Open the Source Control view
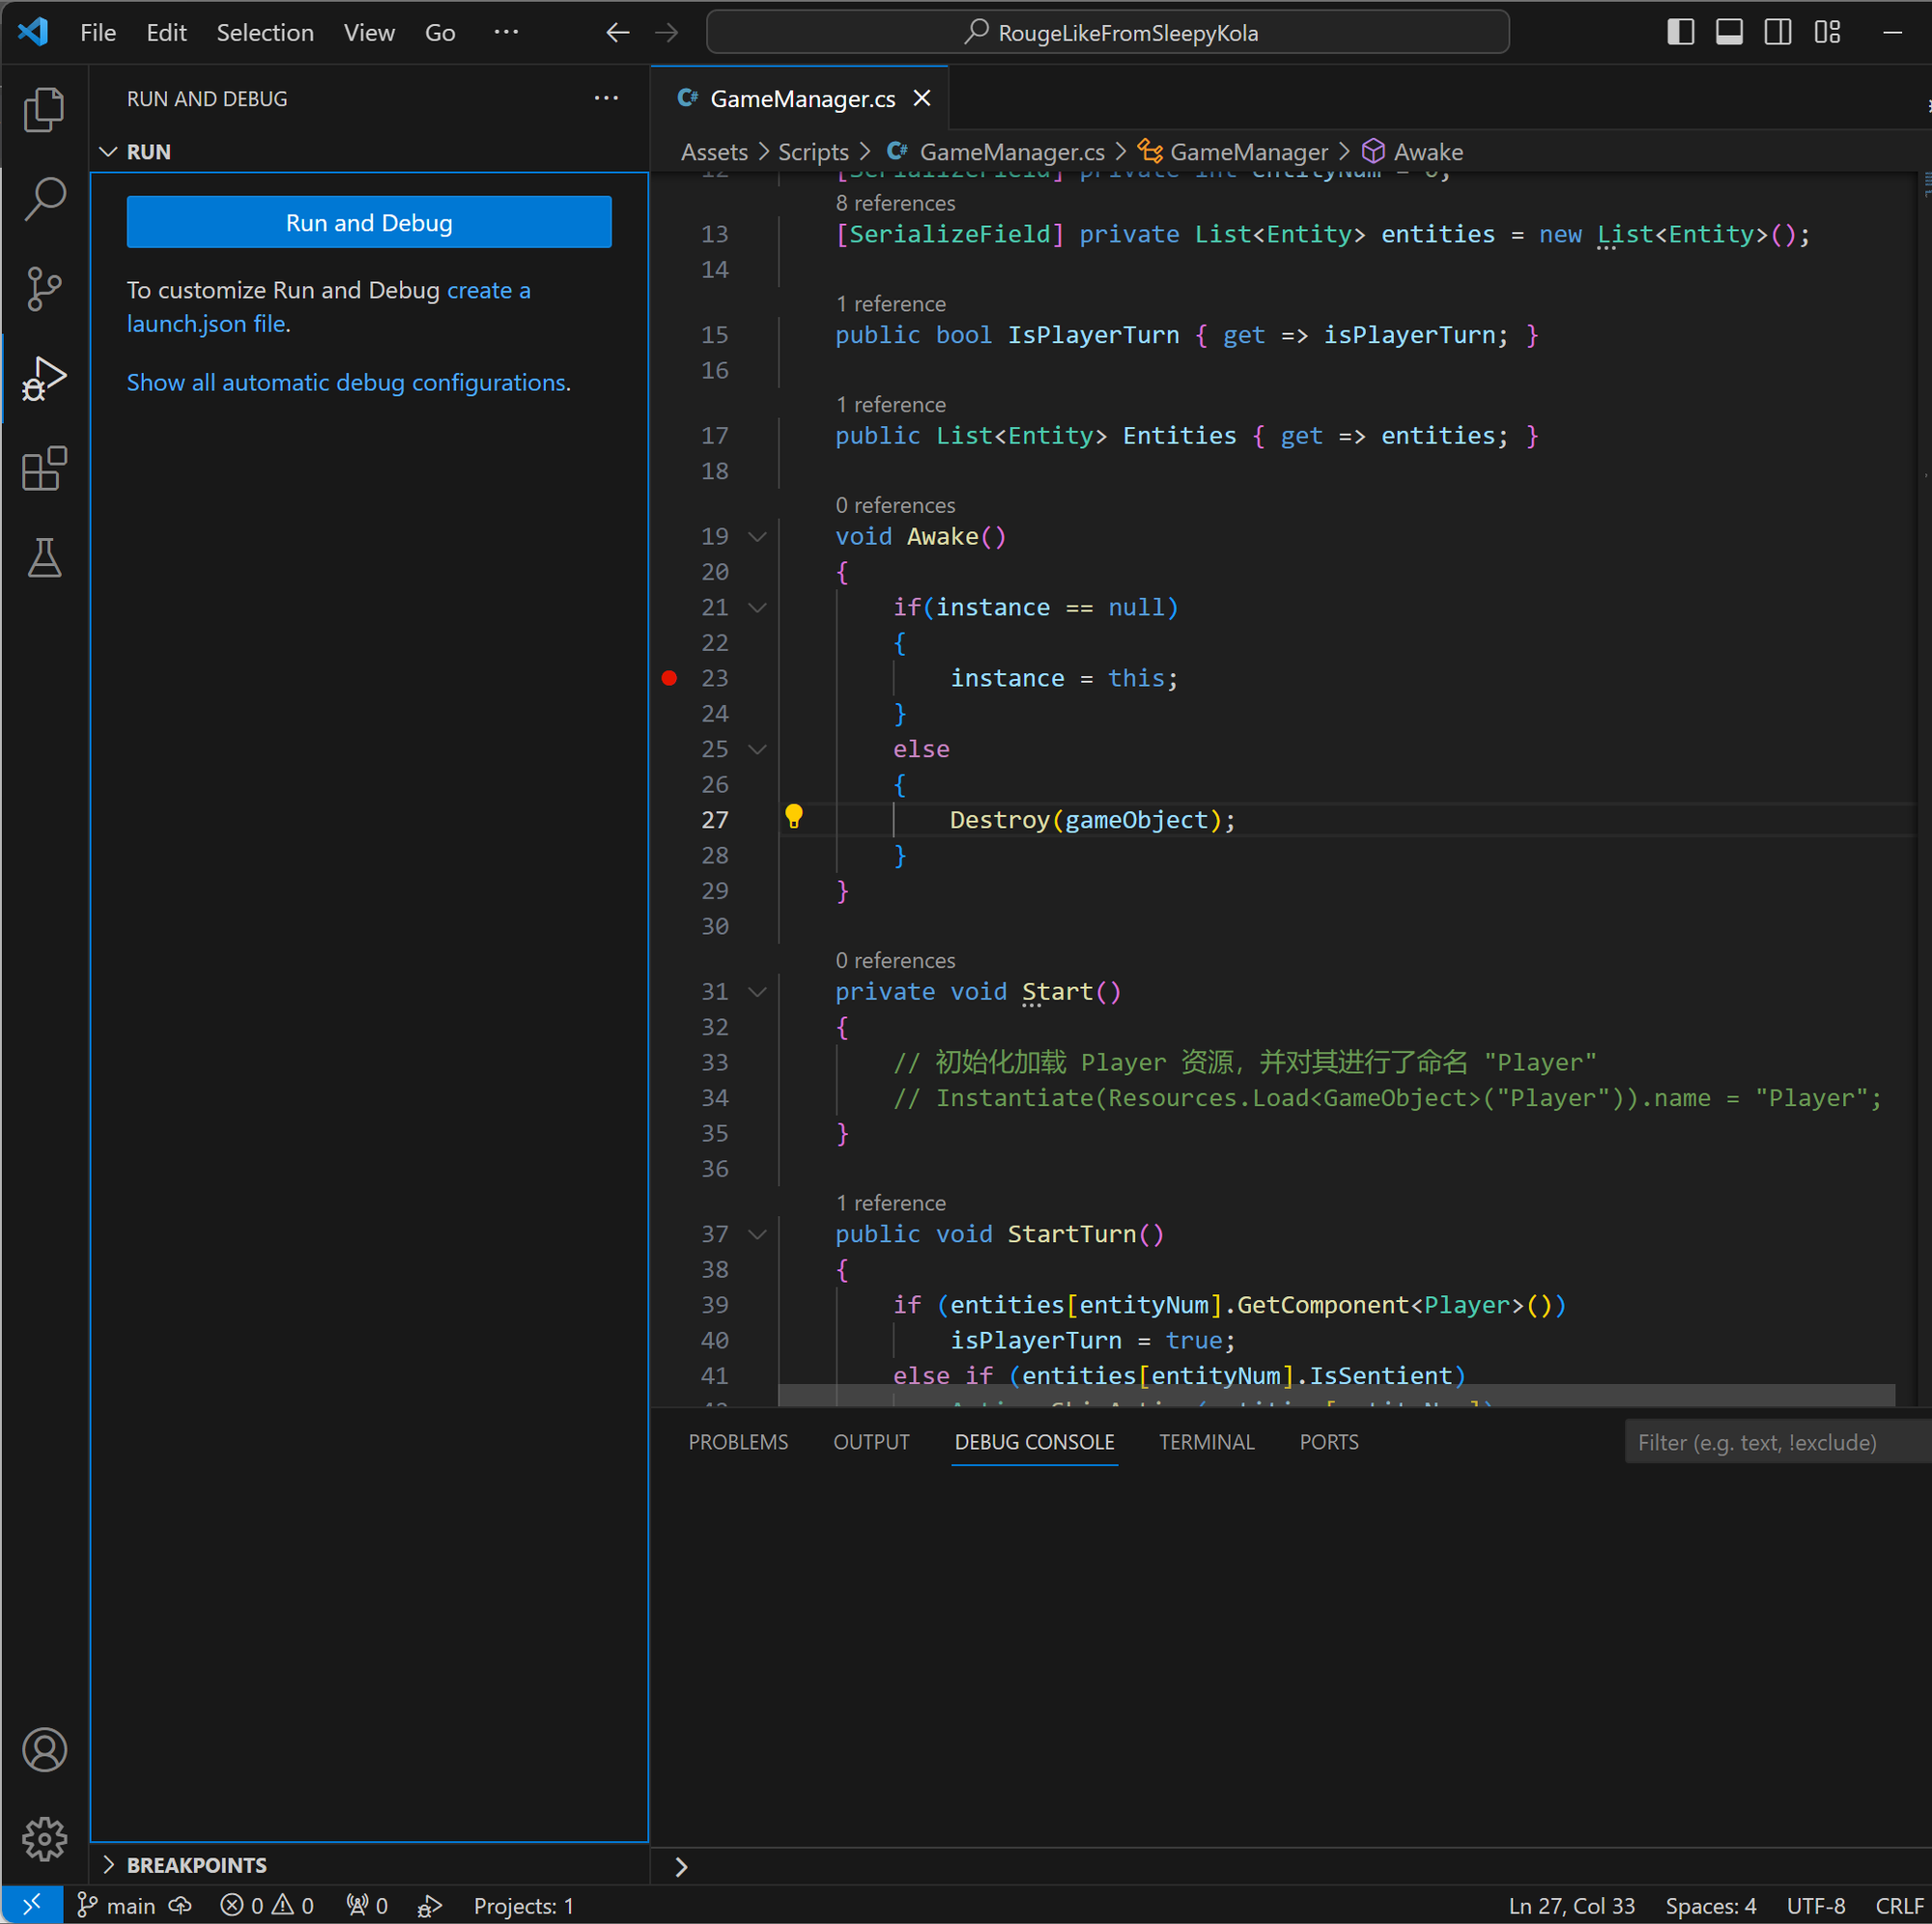1932x1924 pixels. point(44,288)
